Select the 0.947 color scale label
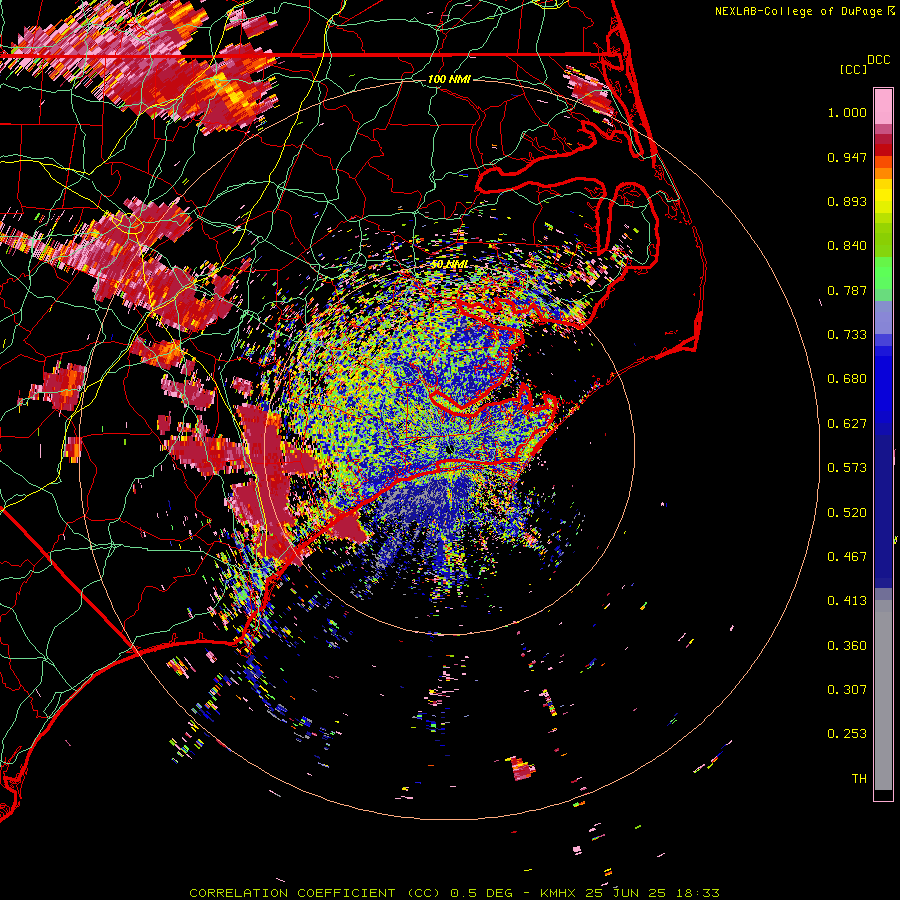 (847, 157)
